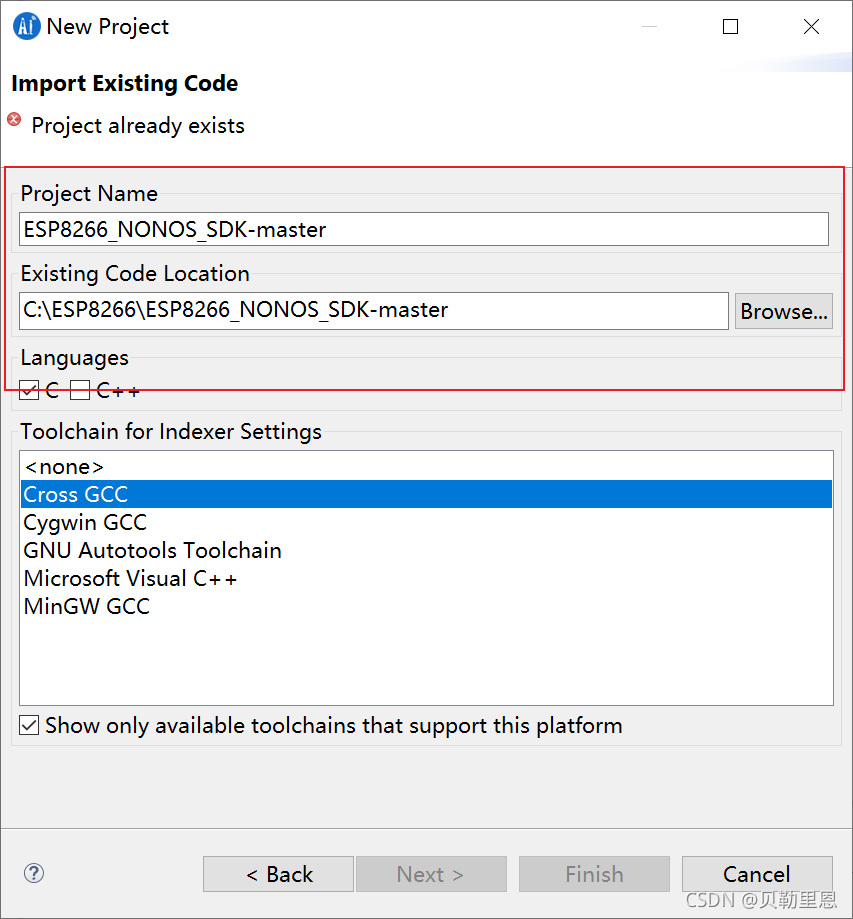The height and width of the screenshot is (919, 853).
Task: Toggle the C language checkbox
Action: tap(29, 390)
